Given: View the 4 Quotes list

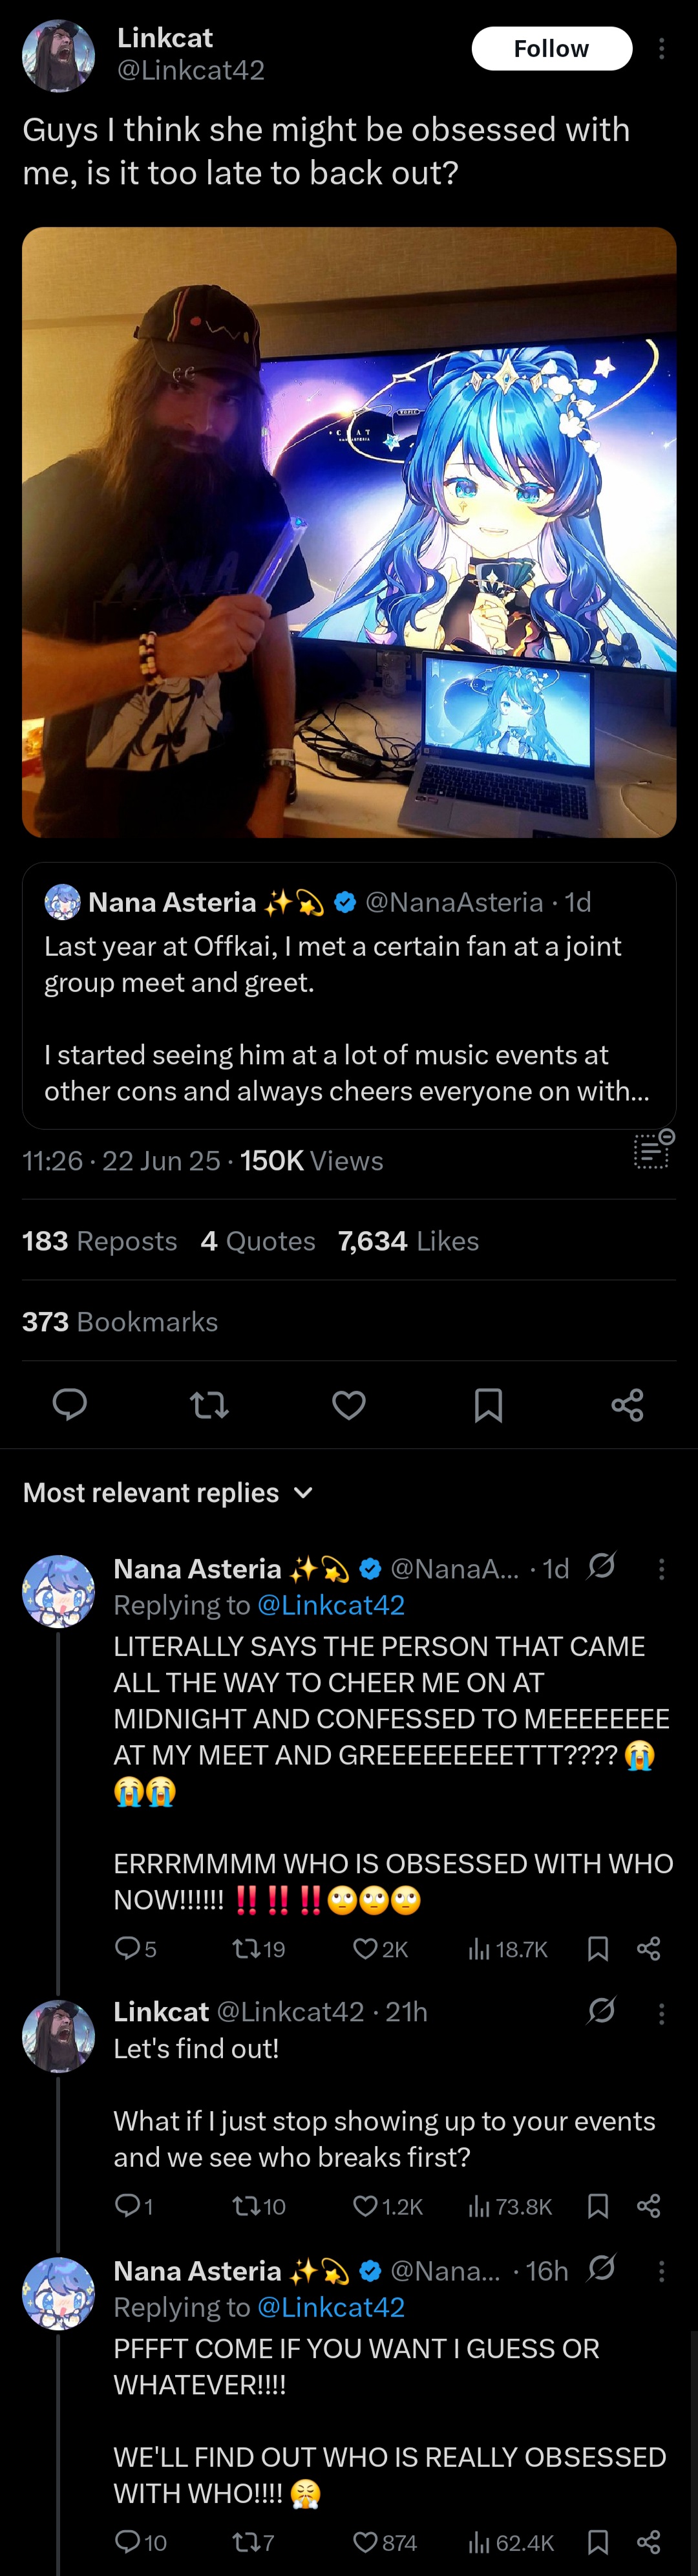Looking at the screenshot, I should coord(258,1241).
